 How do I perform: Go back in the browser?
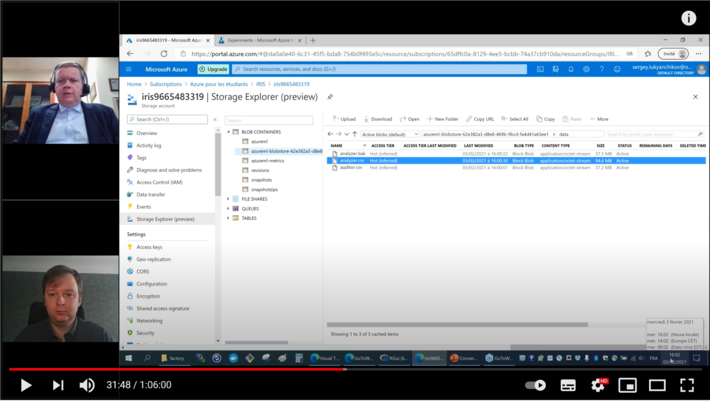tap(130, 54)
